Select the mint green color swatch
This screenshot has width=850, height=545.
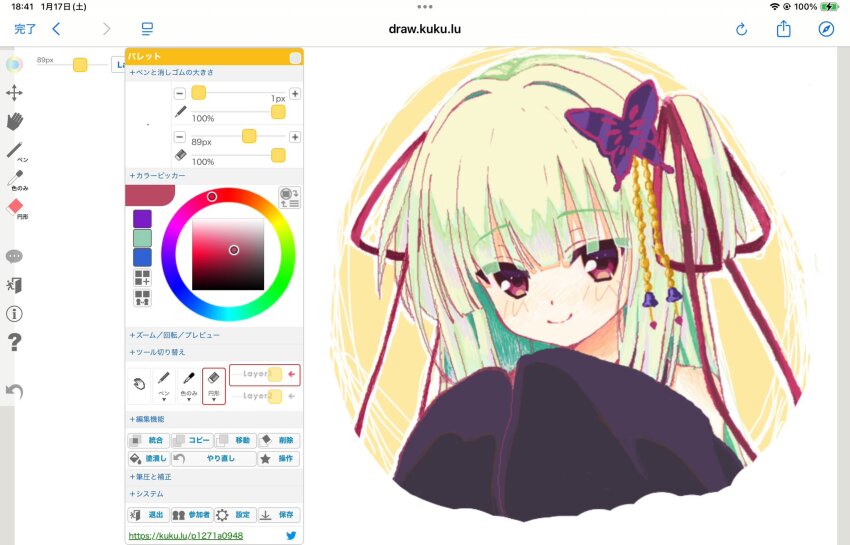142,238
